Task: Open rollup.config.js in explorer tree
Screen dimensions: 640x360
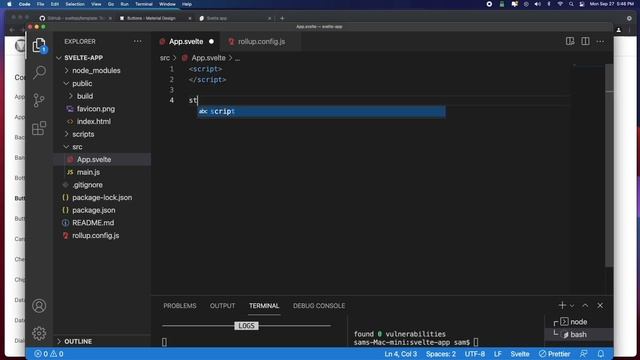Action: pos(96,236)
